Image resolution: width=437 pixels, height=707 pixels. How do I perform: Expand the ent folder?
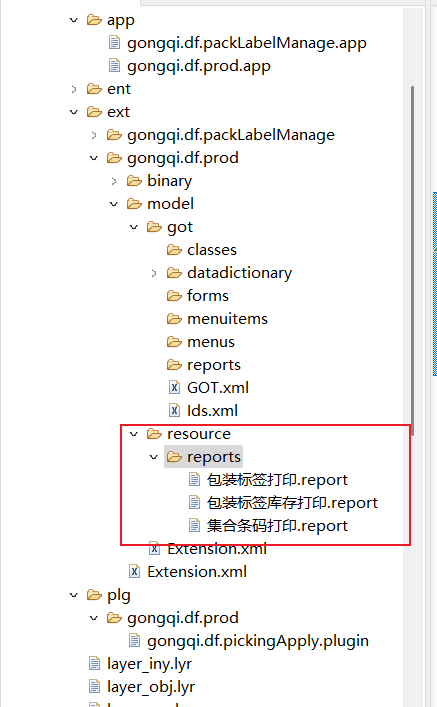tap(74, 89)
